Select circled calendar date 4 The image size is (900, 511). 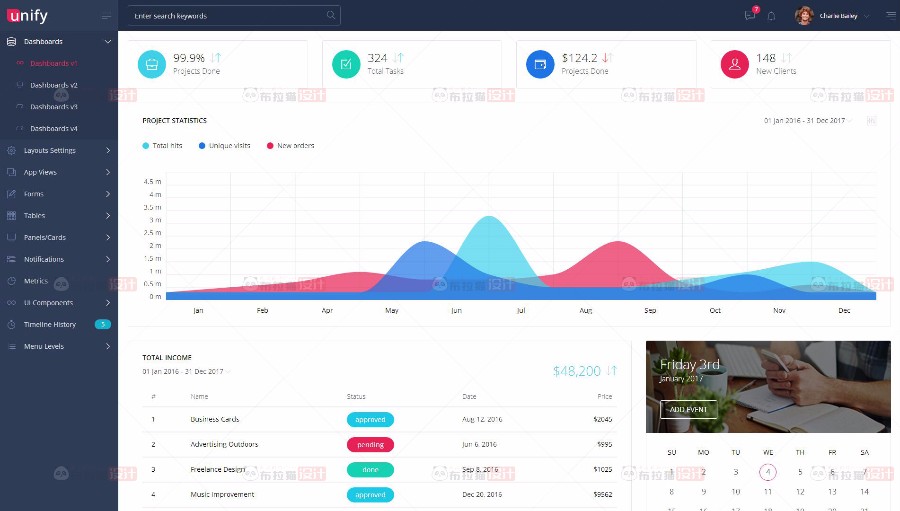[768, 472]
